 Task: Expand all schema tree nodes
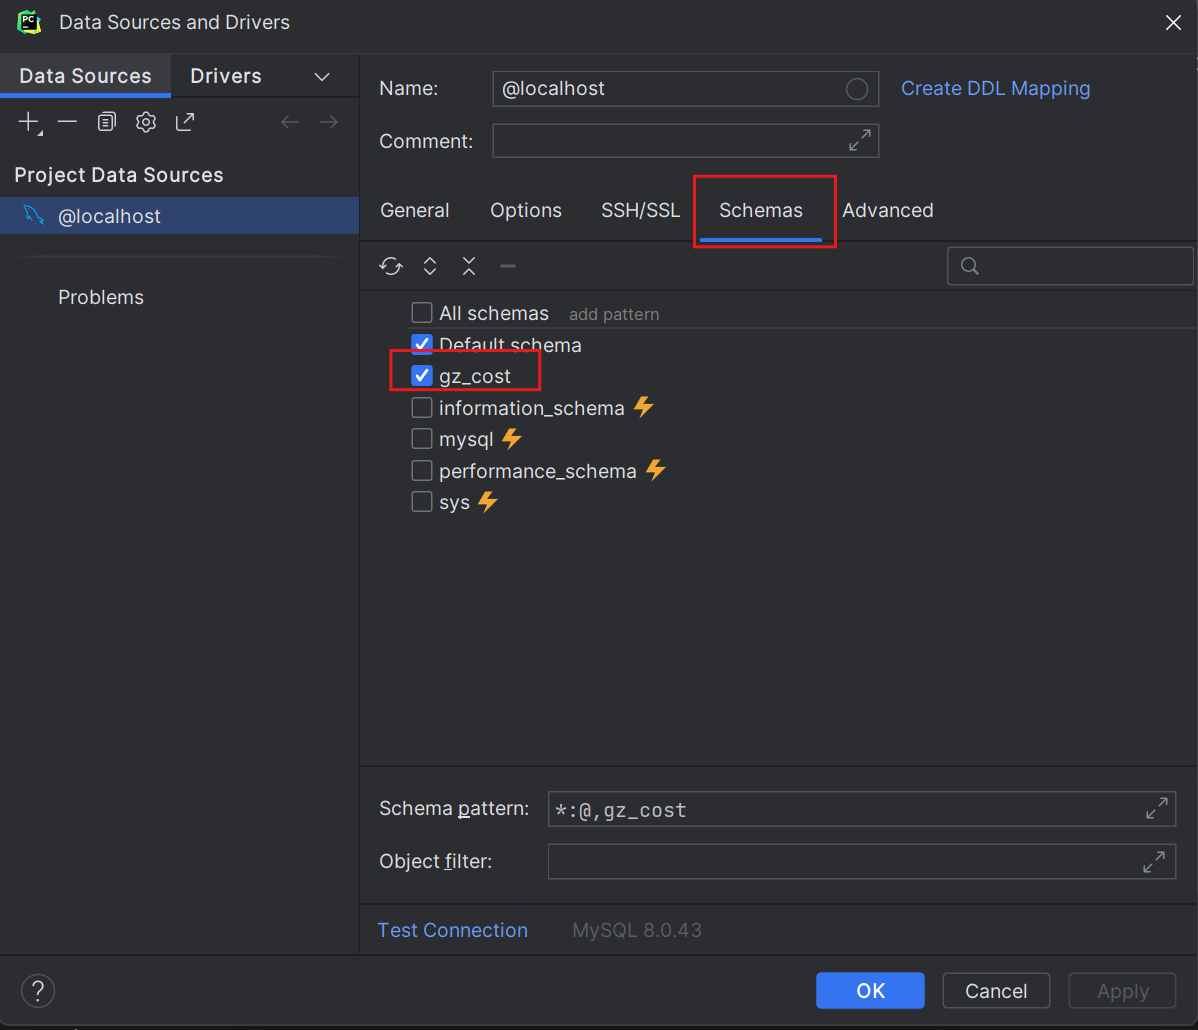tap(430, 266)
